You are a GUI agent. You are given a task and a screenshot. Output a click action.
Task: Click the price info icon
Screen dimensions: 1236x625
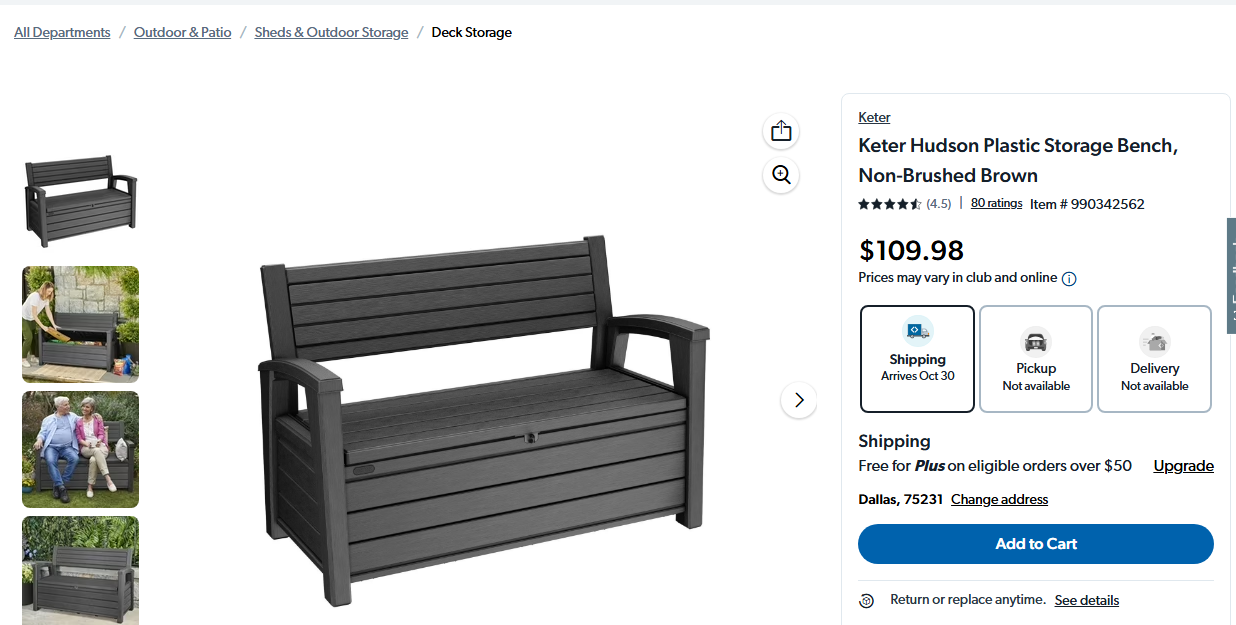tap(1069, 279)
